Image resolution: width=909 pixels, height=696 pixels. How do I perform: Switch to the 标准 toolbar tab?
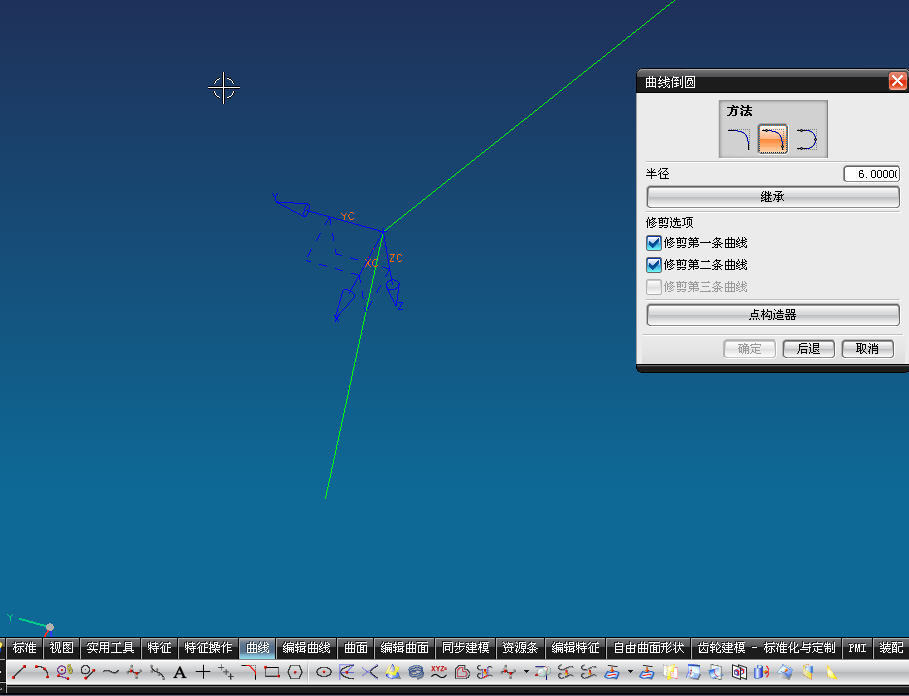tap(24, 647)
